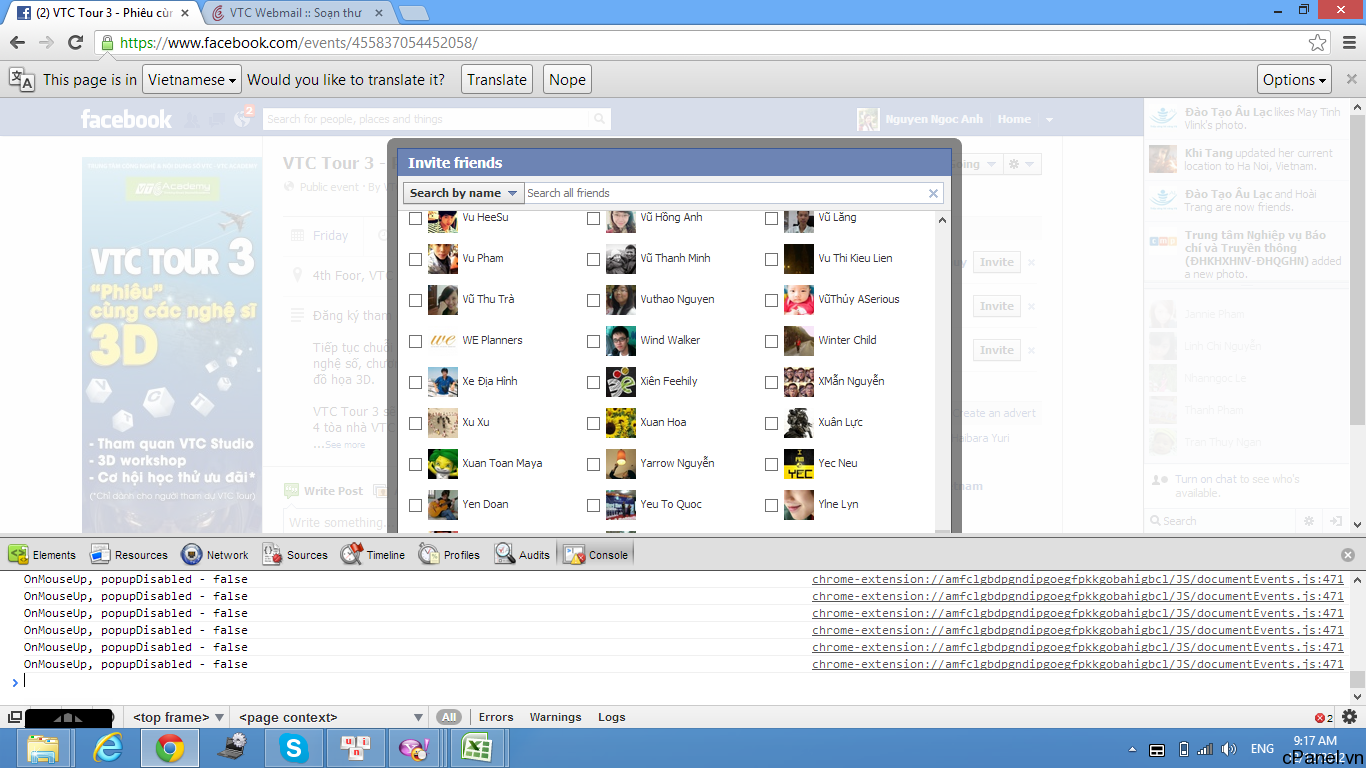Open the Chrome menu icon

[x=1349, y=42]
